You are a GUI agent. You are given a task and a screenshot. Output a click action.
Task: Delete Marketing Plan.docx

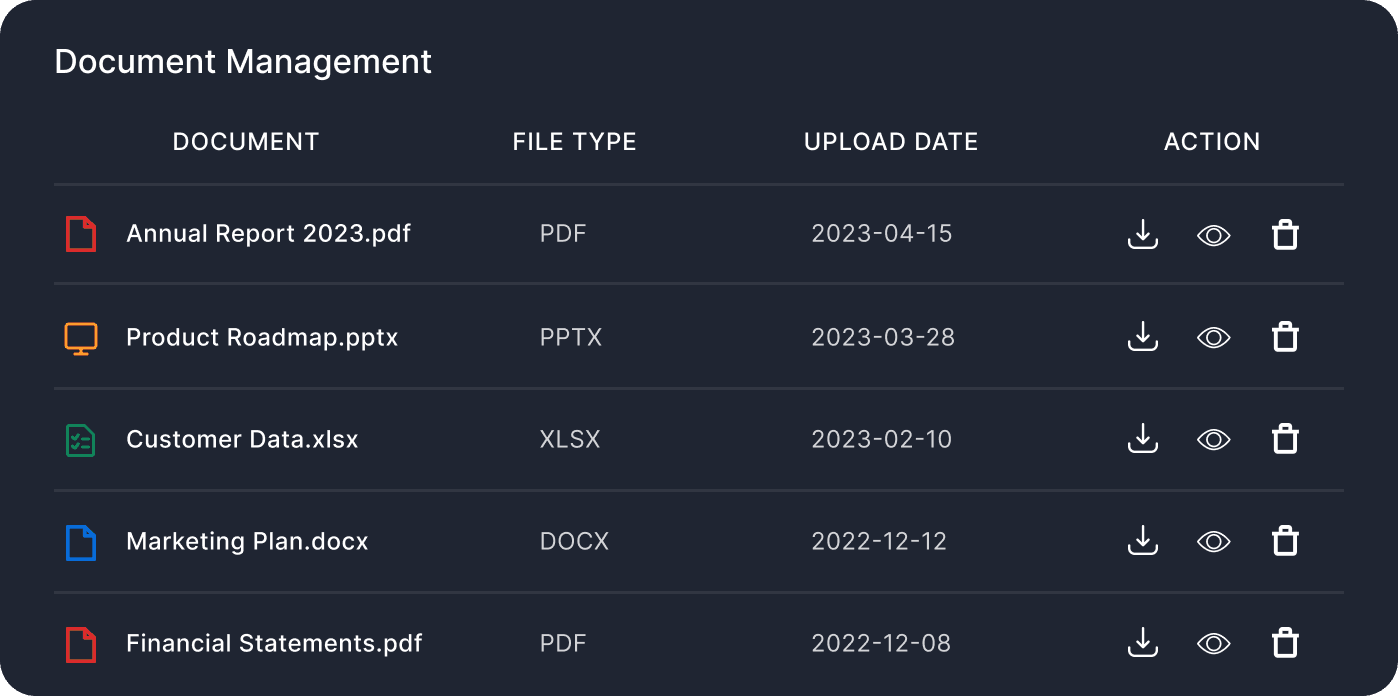(x=1285, y=541)
